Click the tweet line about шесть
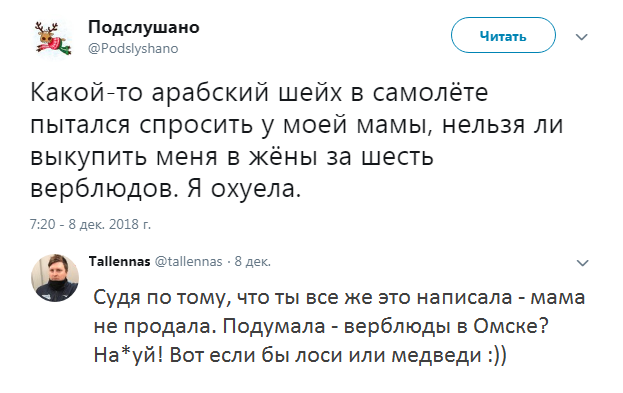Viewport: 623px width, 393px height. coord(232,156)
